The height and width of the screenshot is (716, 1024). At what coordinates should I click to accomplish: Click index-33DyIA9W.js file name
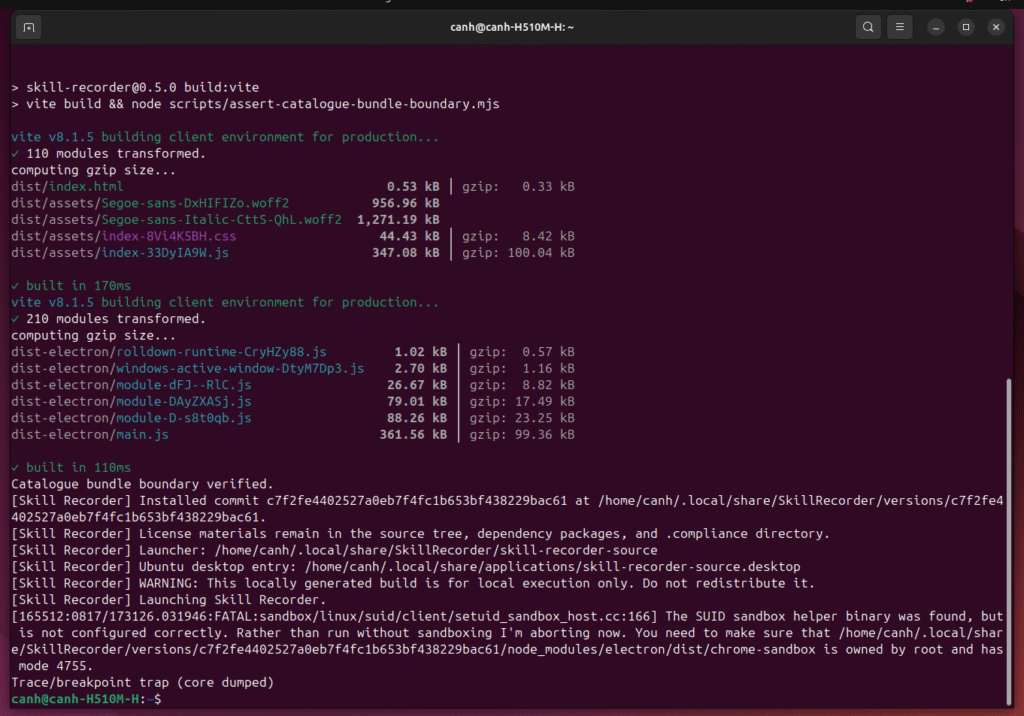[x=165, y=253]
